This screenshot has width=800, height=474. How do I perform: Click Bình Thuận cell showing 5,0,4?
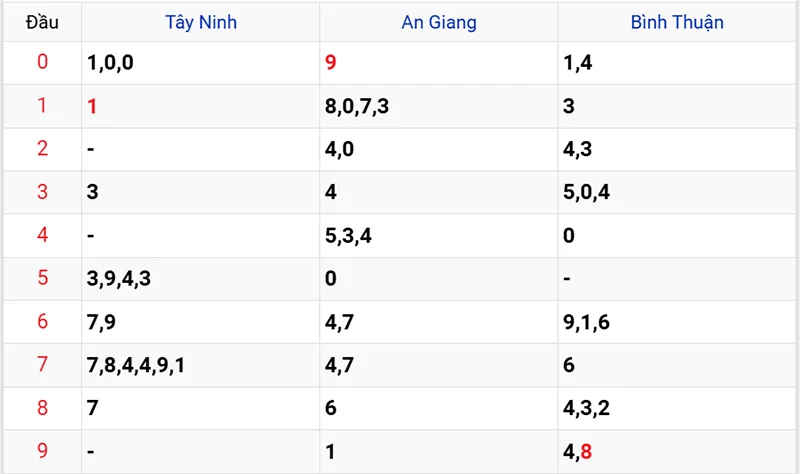(x=587, y=192)
